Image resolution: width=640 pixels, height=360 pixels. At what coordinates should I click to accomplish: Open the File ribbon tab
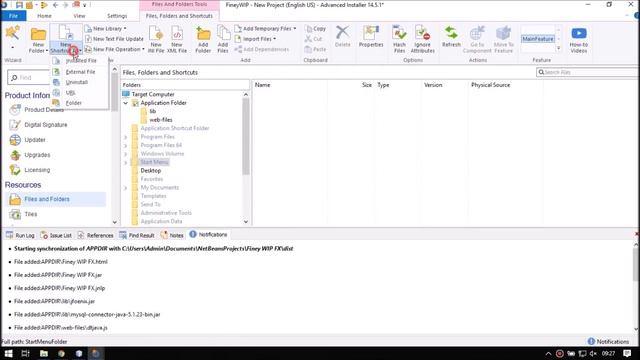(13, 16)
